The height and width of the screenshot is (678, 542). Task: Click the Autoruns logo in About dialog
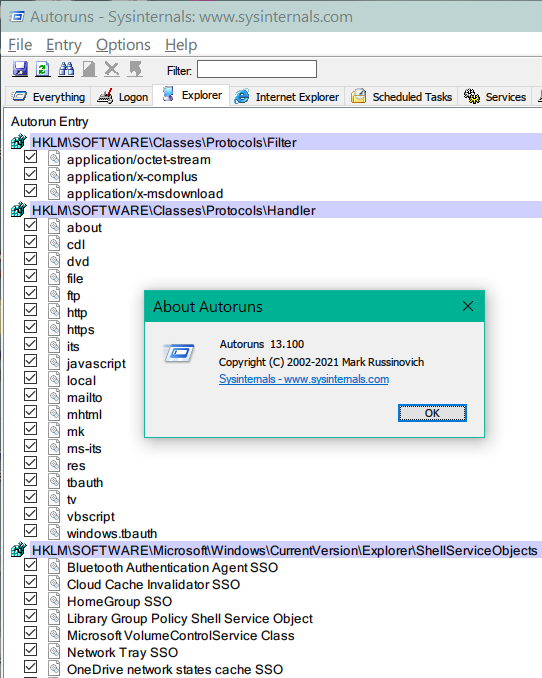pyautogui.click(x=179, y=353)
